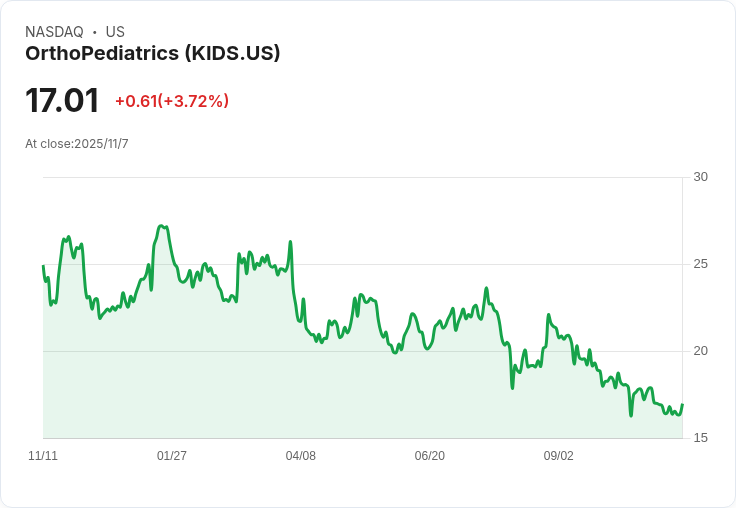Click the 15 price axis label
Screen dimensions: 736x508
tap(700, 438)
